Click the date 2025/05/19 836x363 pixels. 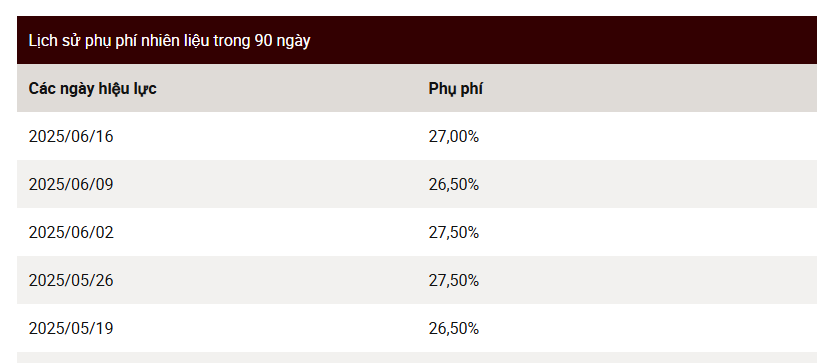[x=71, y=328]
